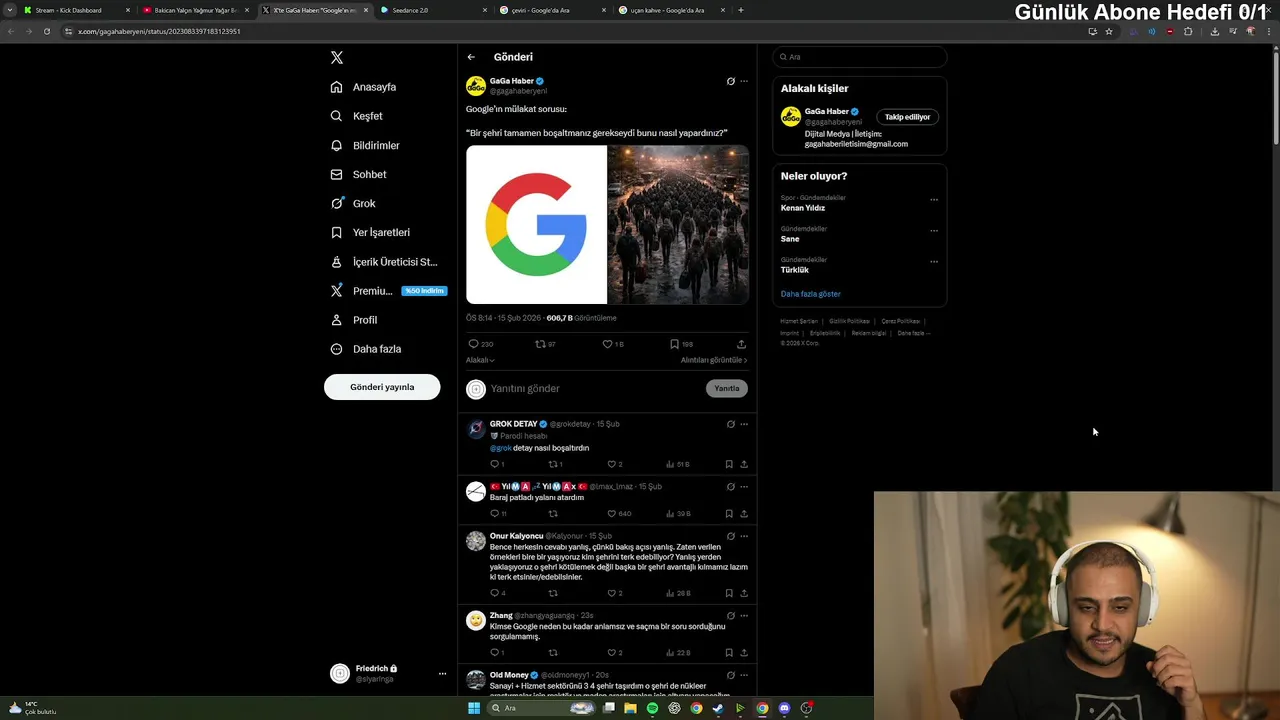The height and width of the screenshot is (720, 1280).
Task: Expand the Daha fazla sidebar menu
Action: click(x=366, y=349)
